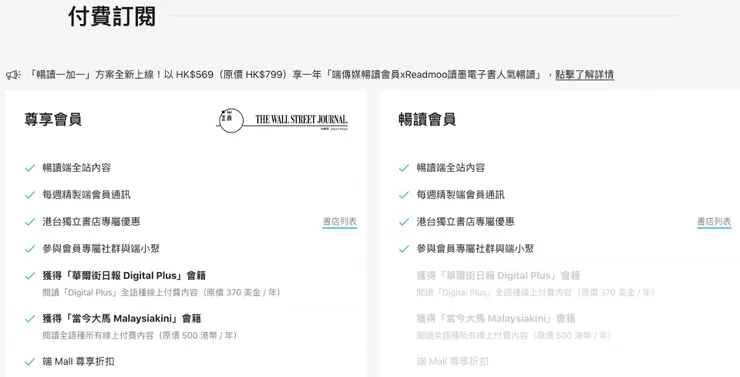Click the Wall Street Journal logo
Viewport: 740px width, 377px height.
click(301, 120)
